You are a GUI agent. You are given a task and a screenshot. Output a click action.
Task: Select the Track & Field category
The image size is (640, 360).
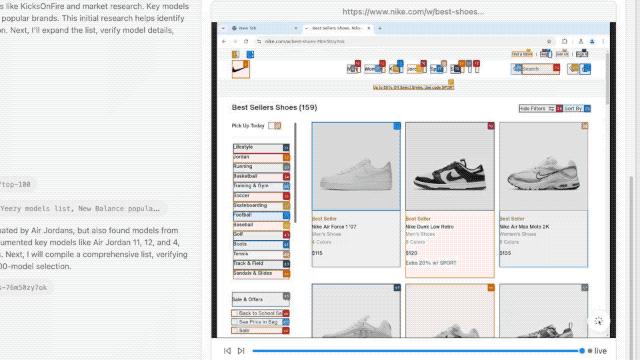[x=261, y=264]
